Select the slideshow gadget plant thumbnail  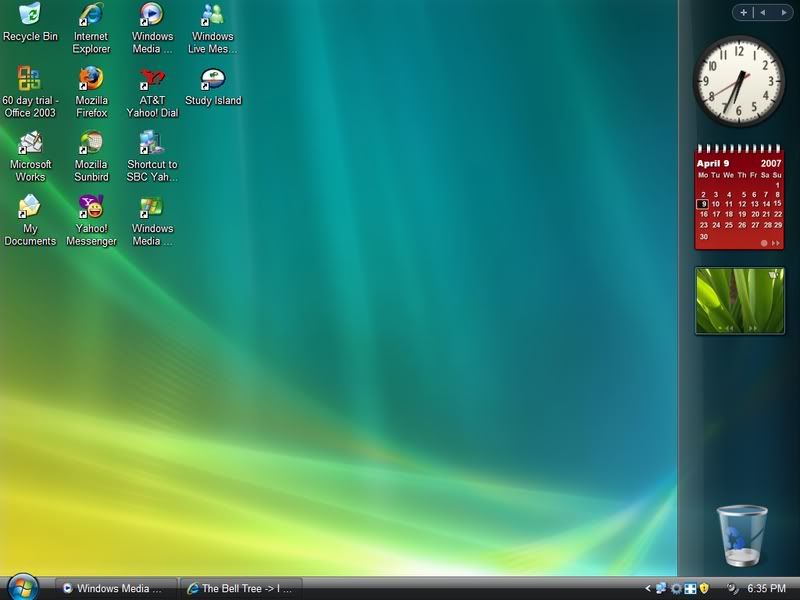(x=740, y=299)
